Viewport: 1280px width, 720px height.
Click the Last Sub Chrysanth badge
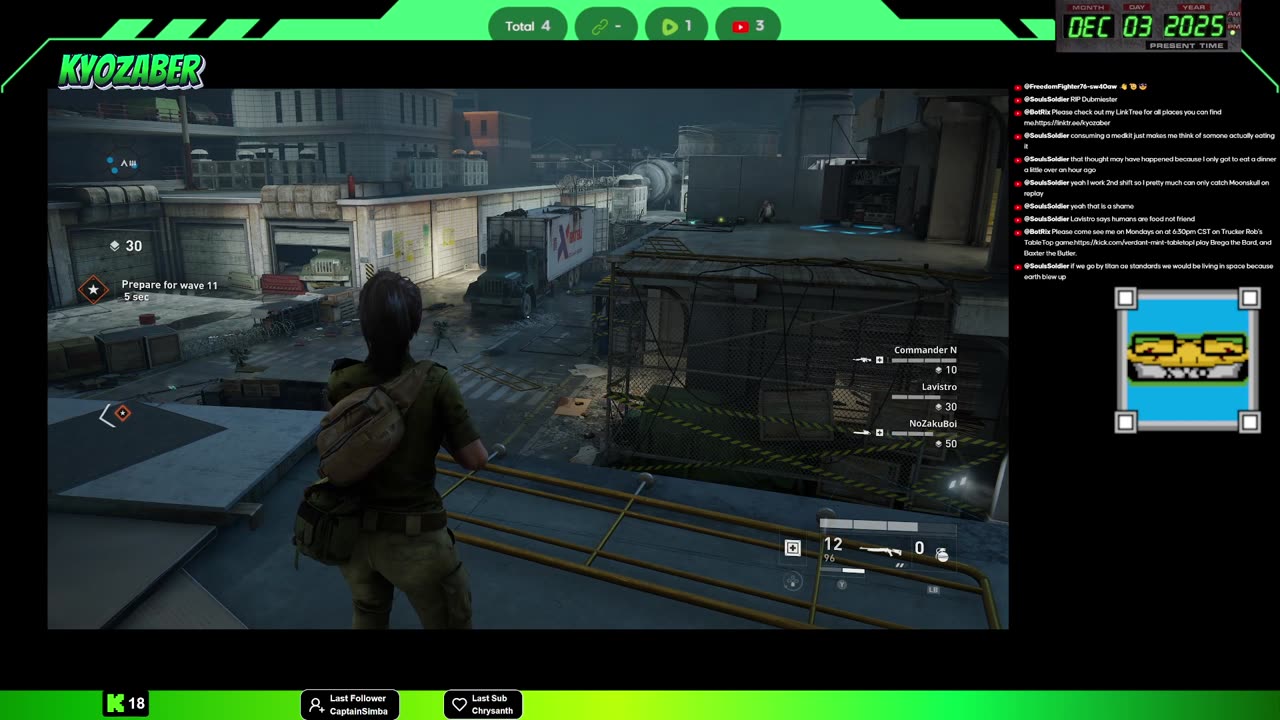click(482, 705)
